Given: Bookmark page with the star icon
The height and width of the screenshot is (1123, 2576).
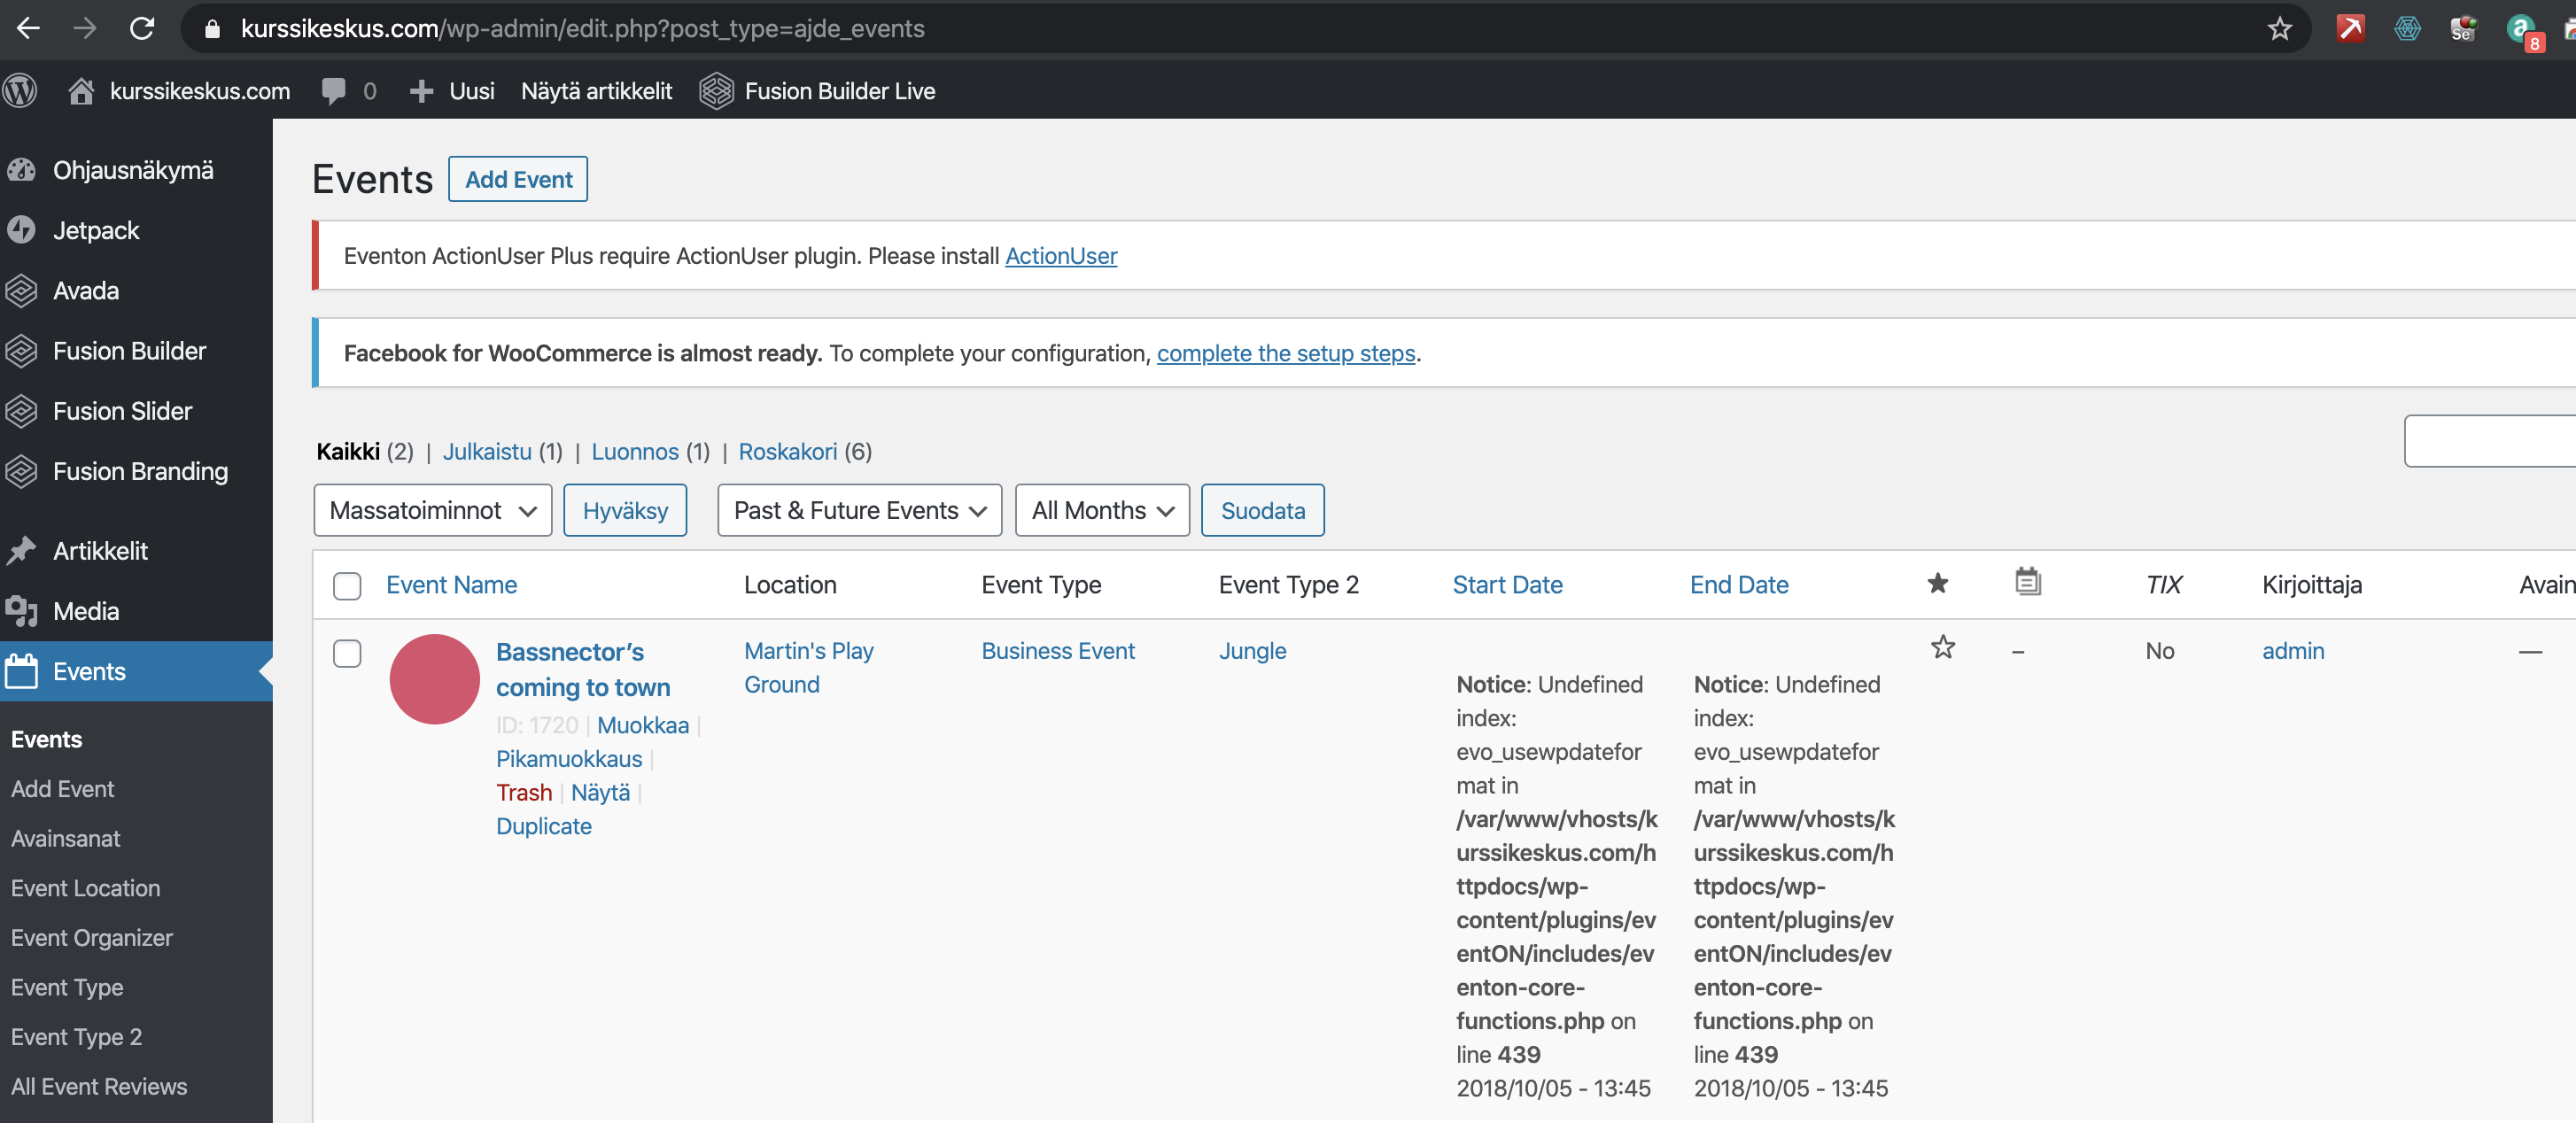Looking at the screenshot, I should click(x=2279, y=28).
